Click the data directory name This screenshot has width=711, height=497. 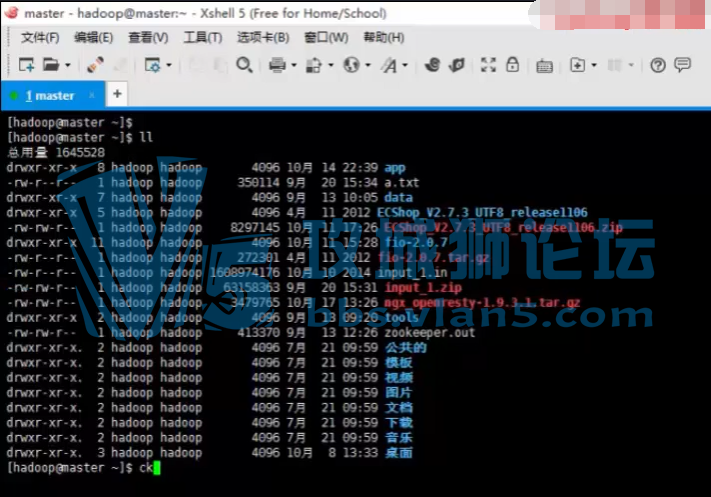[x=398, y=198]
